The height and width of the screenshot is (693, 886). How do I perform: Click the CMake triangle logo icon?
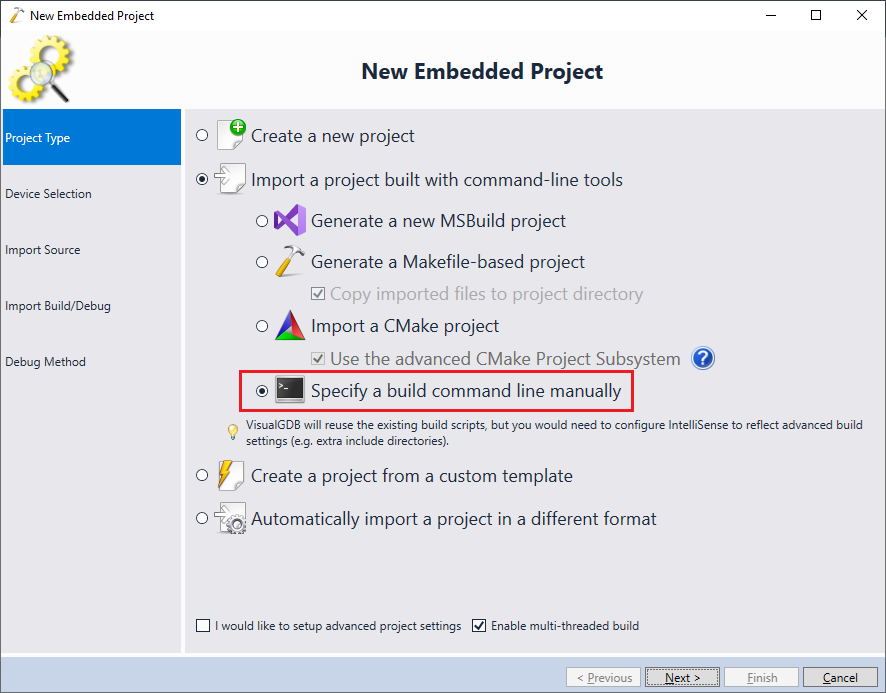[290, 326]
